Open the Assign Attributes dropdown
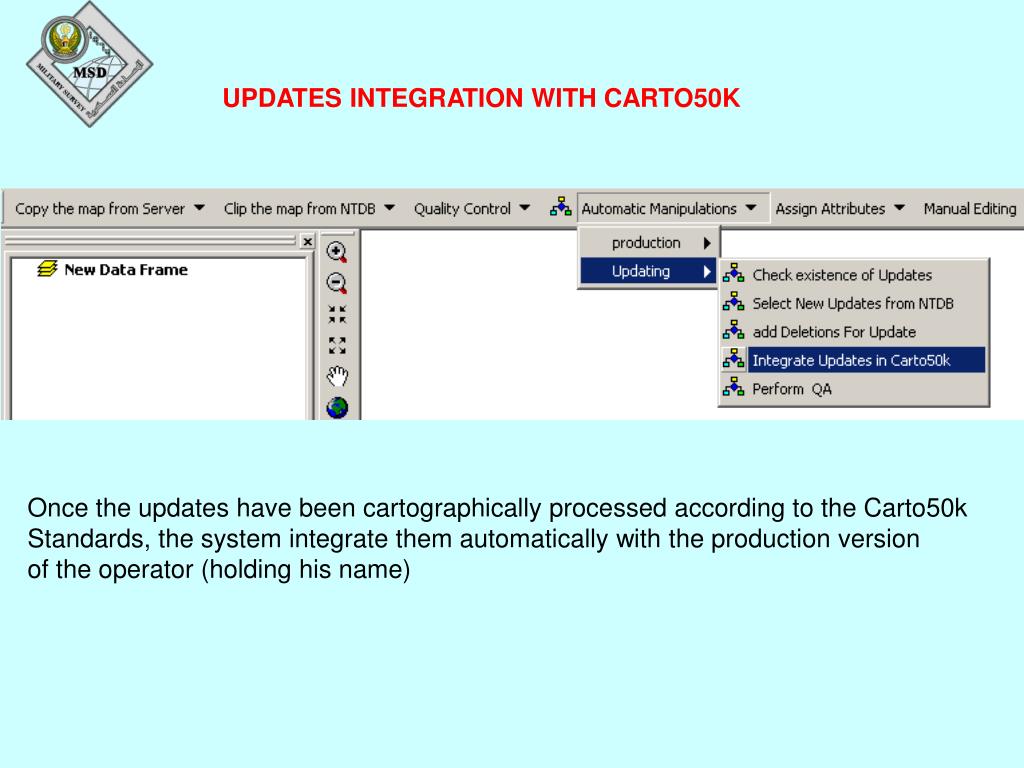Screen dimensions: 1024x768 (x=840, y=208)
